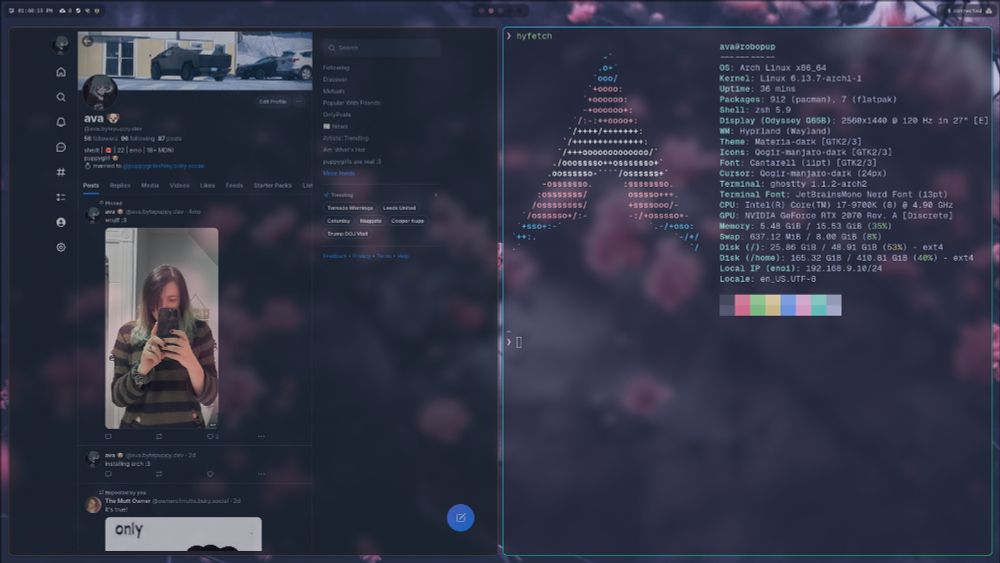The image size is (1000, 563).
Task: Open Chat bubble icon in the sidebar
Action: click(x=61, y=147)
